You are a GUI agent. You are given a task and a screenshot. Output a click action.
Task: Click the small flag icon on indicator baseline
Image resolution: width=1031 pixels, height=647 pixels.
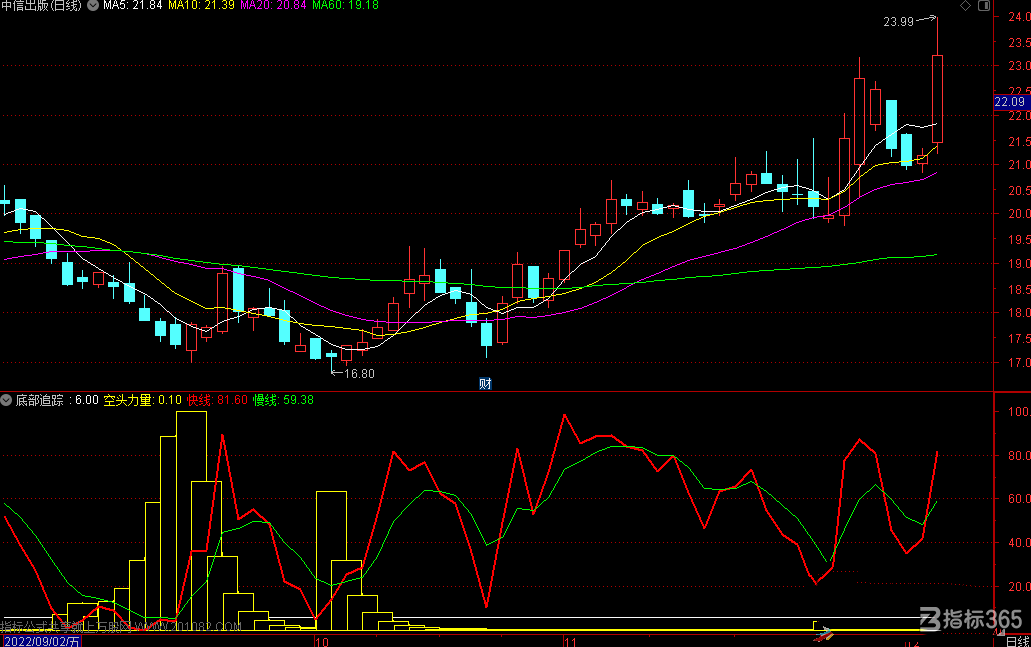823,635
